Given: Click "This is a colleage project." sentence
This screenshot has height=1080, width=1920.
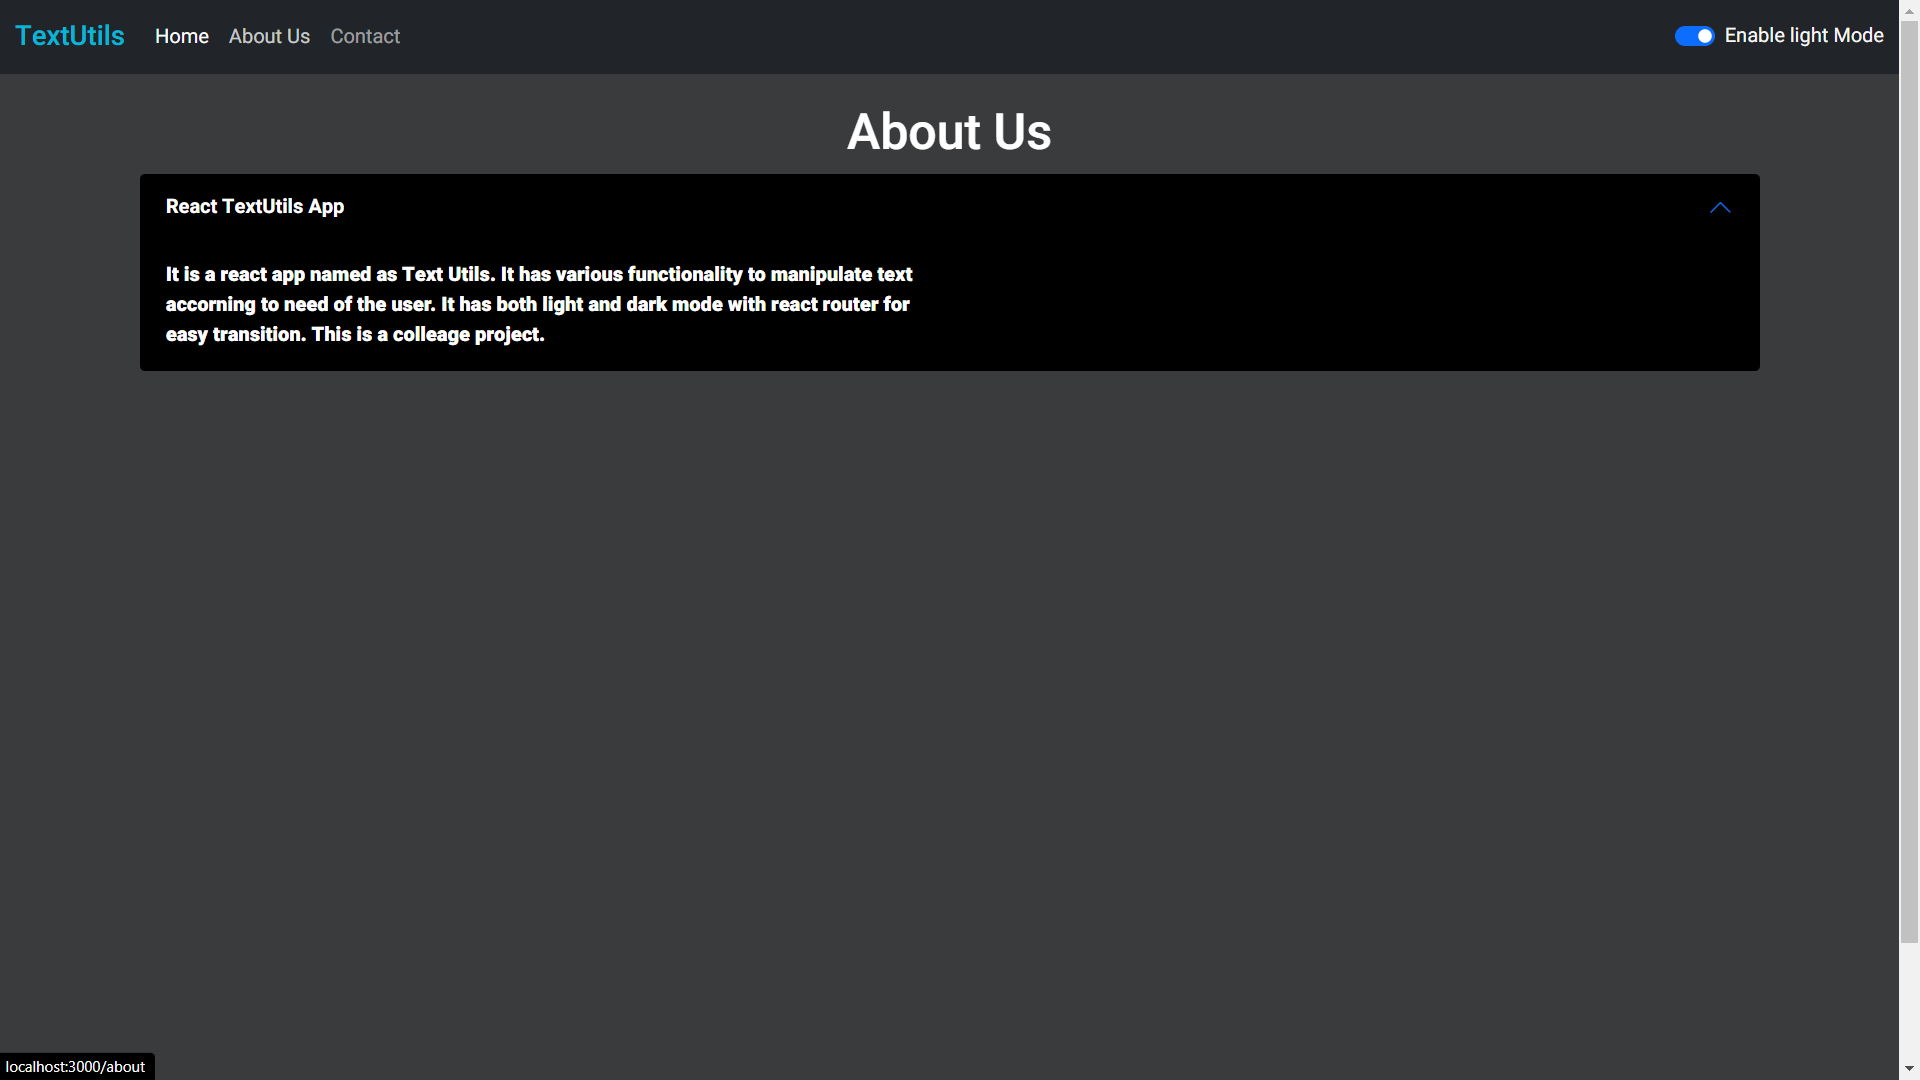Looking at the screenshot, I should click(428, 335).
